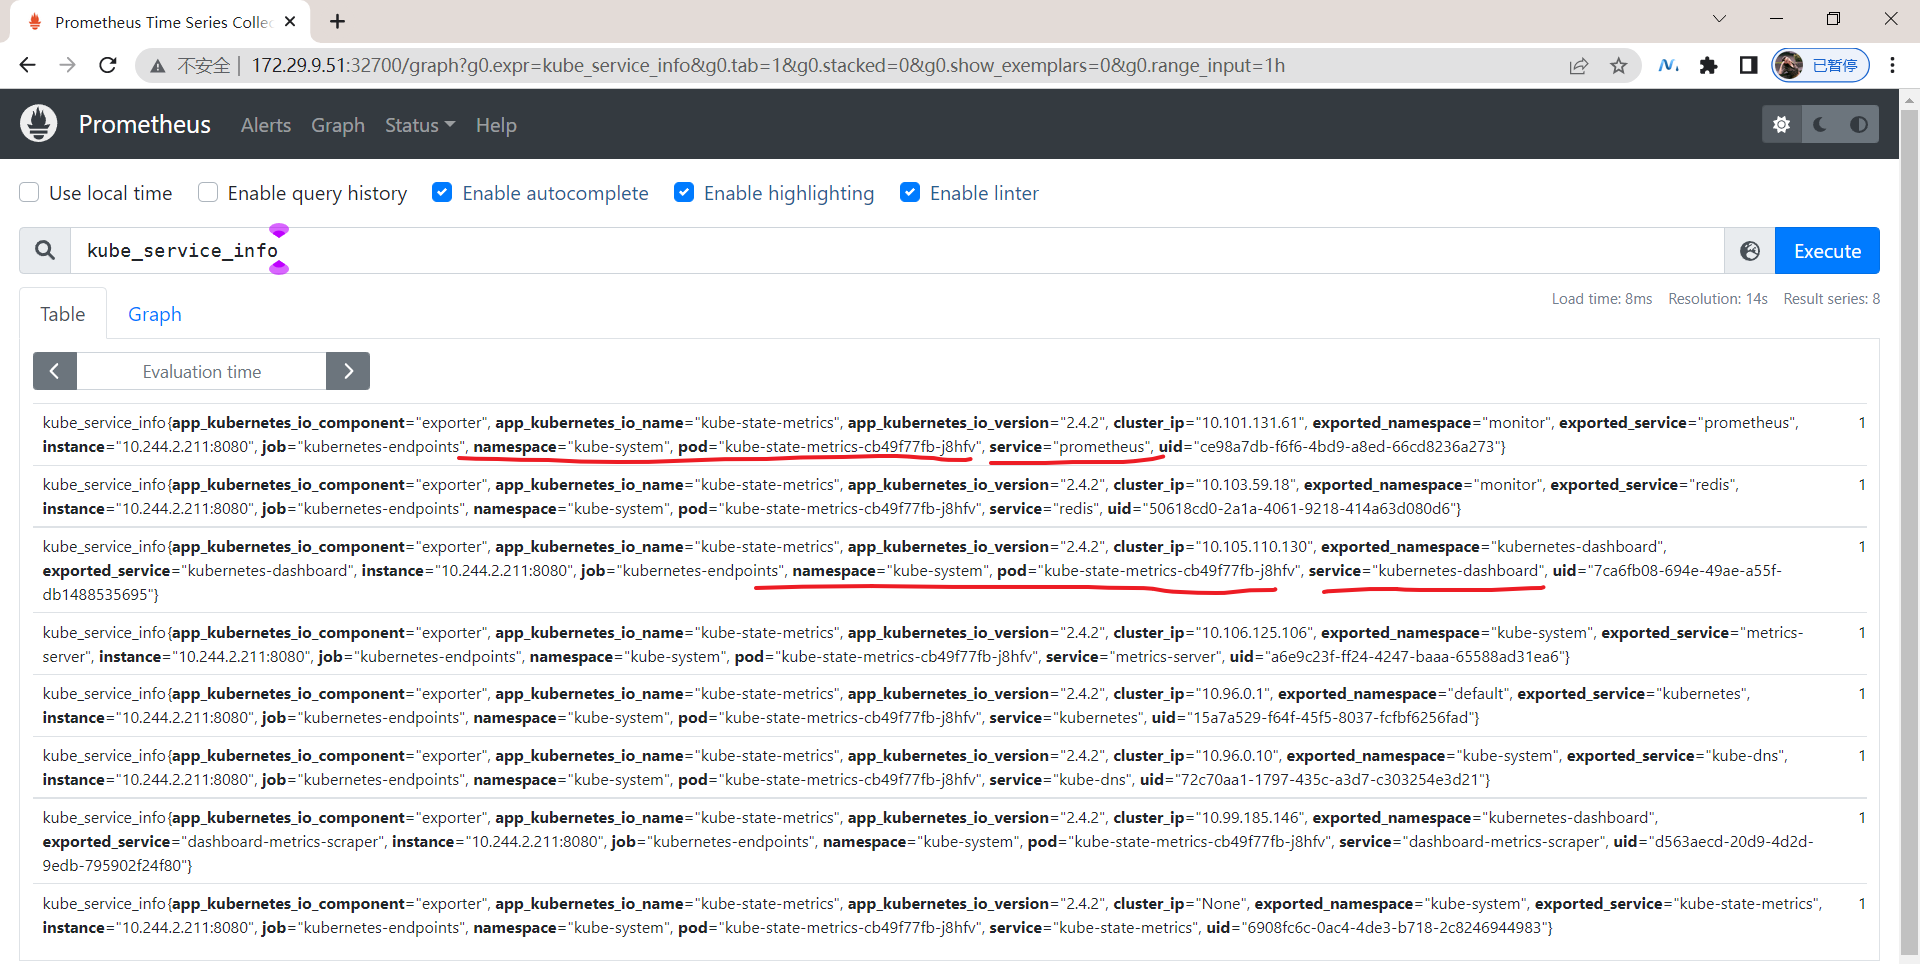The image size is (1920, 964).
Task: Step evaluation time forward
Action: tap(348, 371)
